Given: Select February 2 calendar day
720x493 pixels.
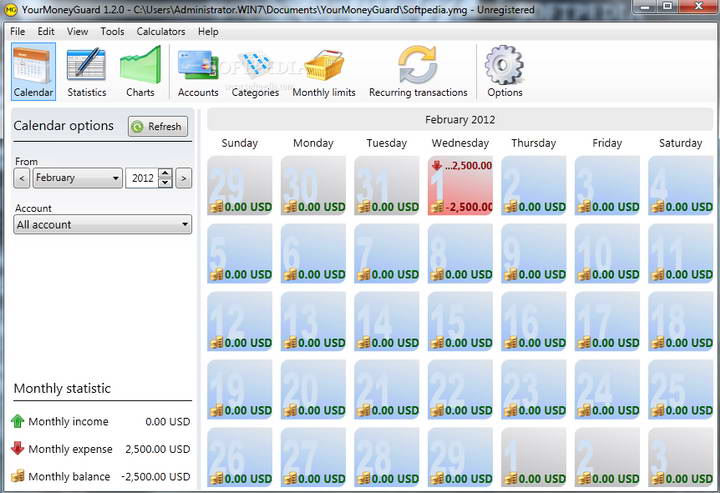Looking at the screenshot, I should point(534,185).
